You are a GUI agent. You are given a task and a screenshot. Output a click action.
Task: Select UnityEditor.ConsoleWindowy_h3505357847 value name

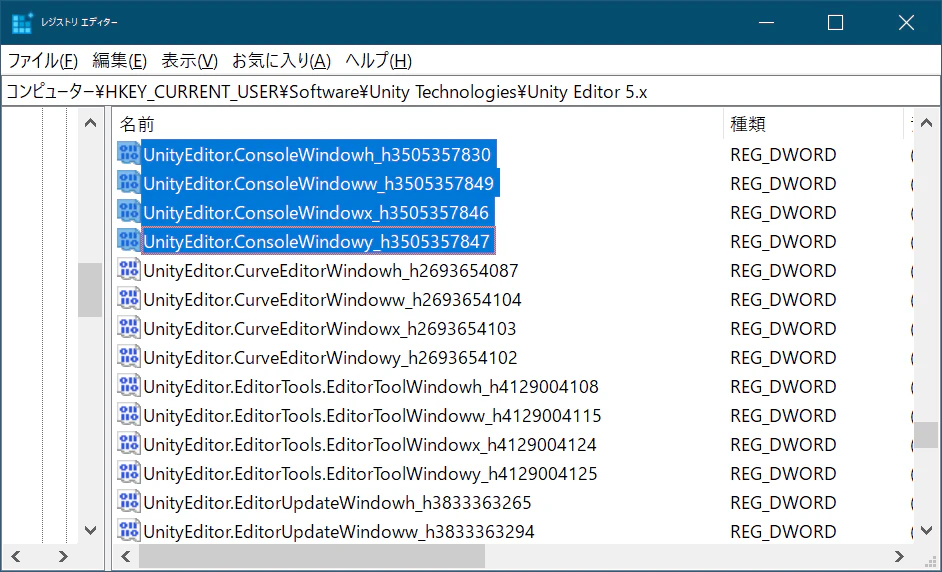click(x=317, y=242)
